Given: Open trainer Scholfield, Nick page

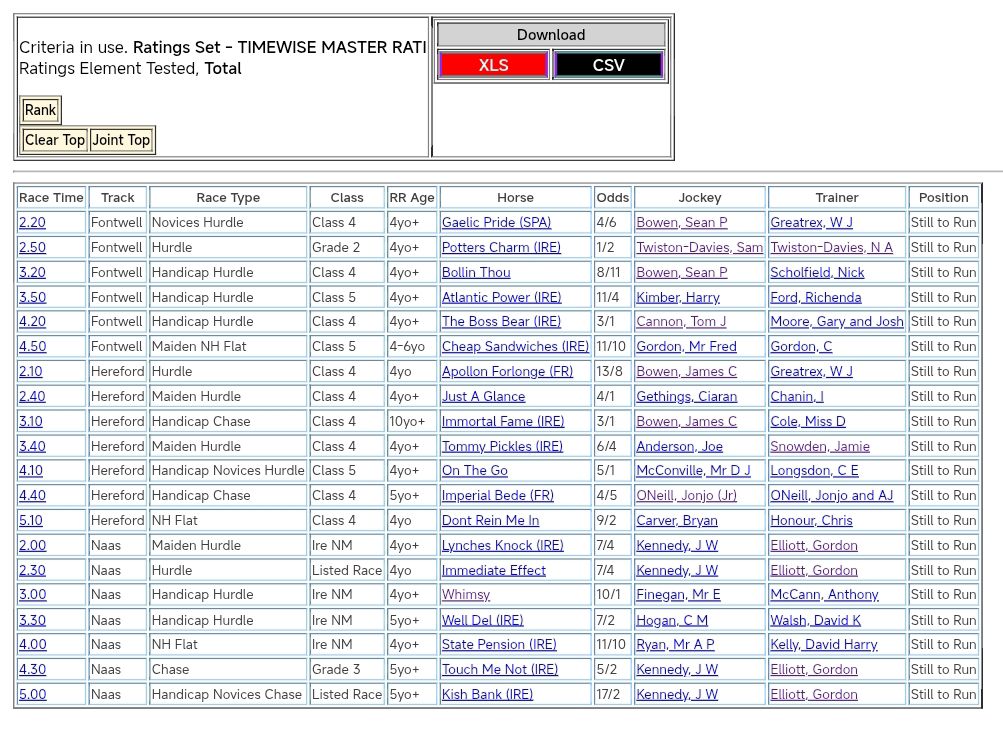Looking at the screenshot, I should [817, 272].
